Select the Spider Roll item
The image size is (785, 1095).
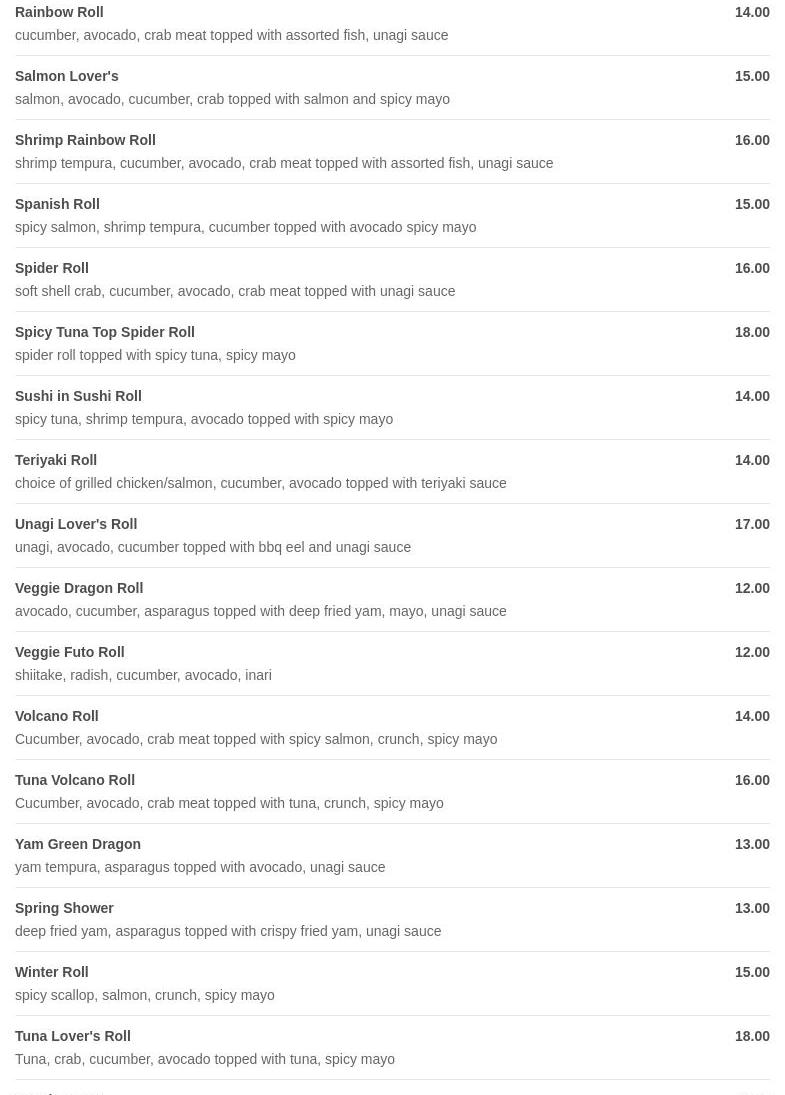(x=392, y=279)
